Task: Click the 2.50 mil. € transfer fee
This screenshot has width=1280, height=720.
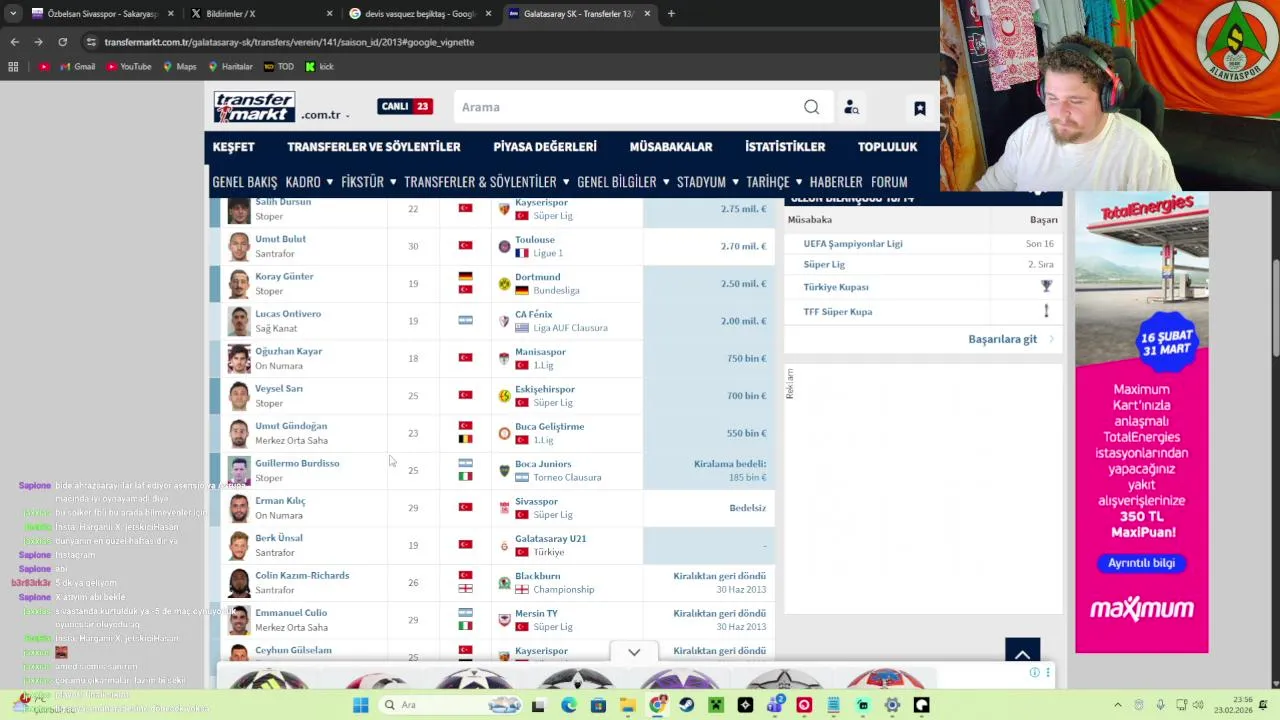Action: 743,284
